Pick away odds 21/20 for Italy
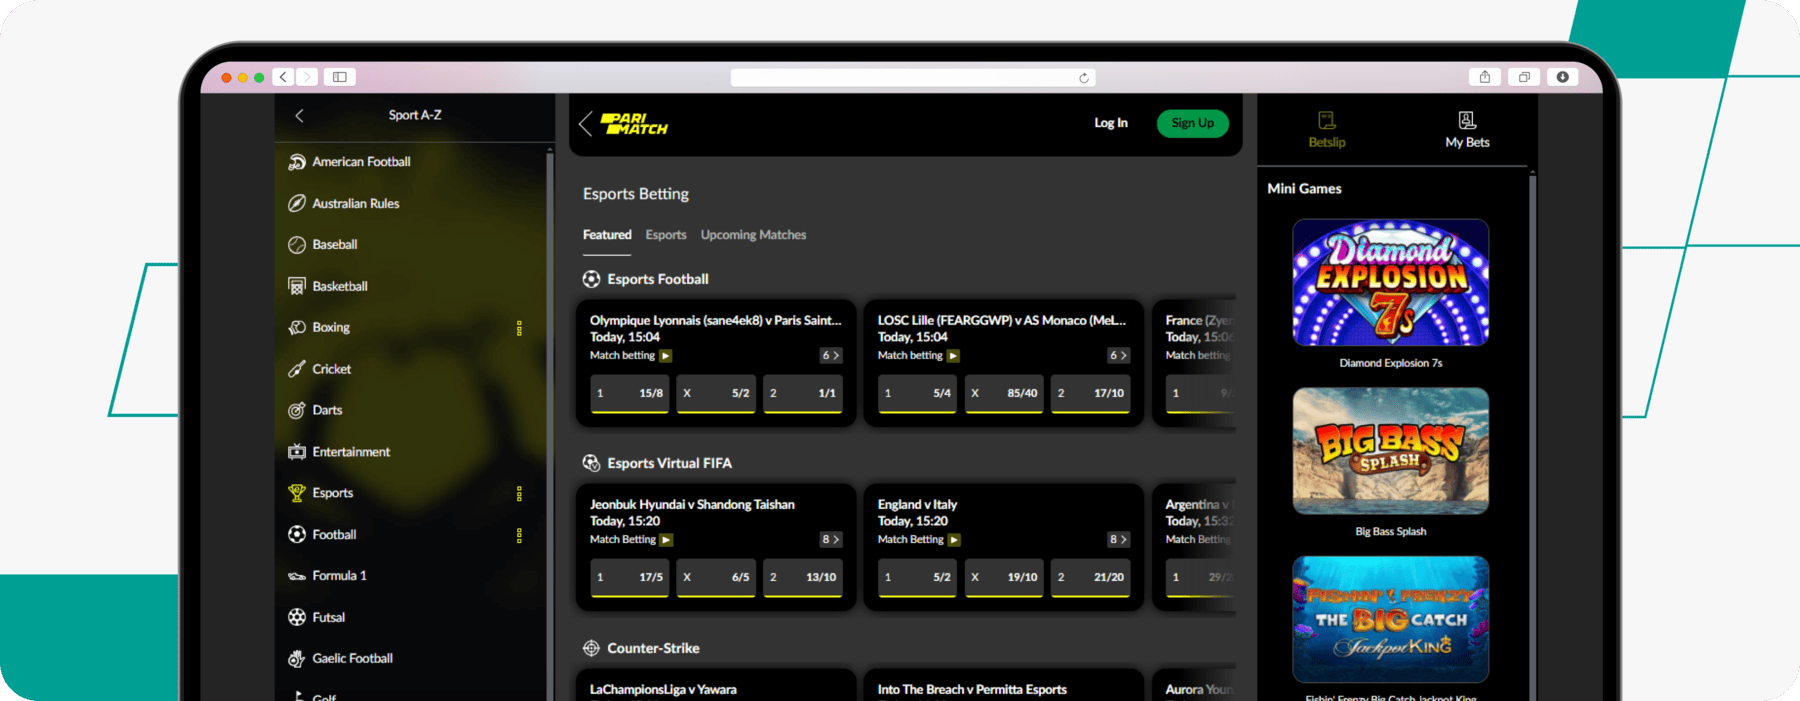The height and width of the screenshot is (701, 1800). (1091, 578)
